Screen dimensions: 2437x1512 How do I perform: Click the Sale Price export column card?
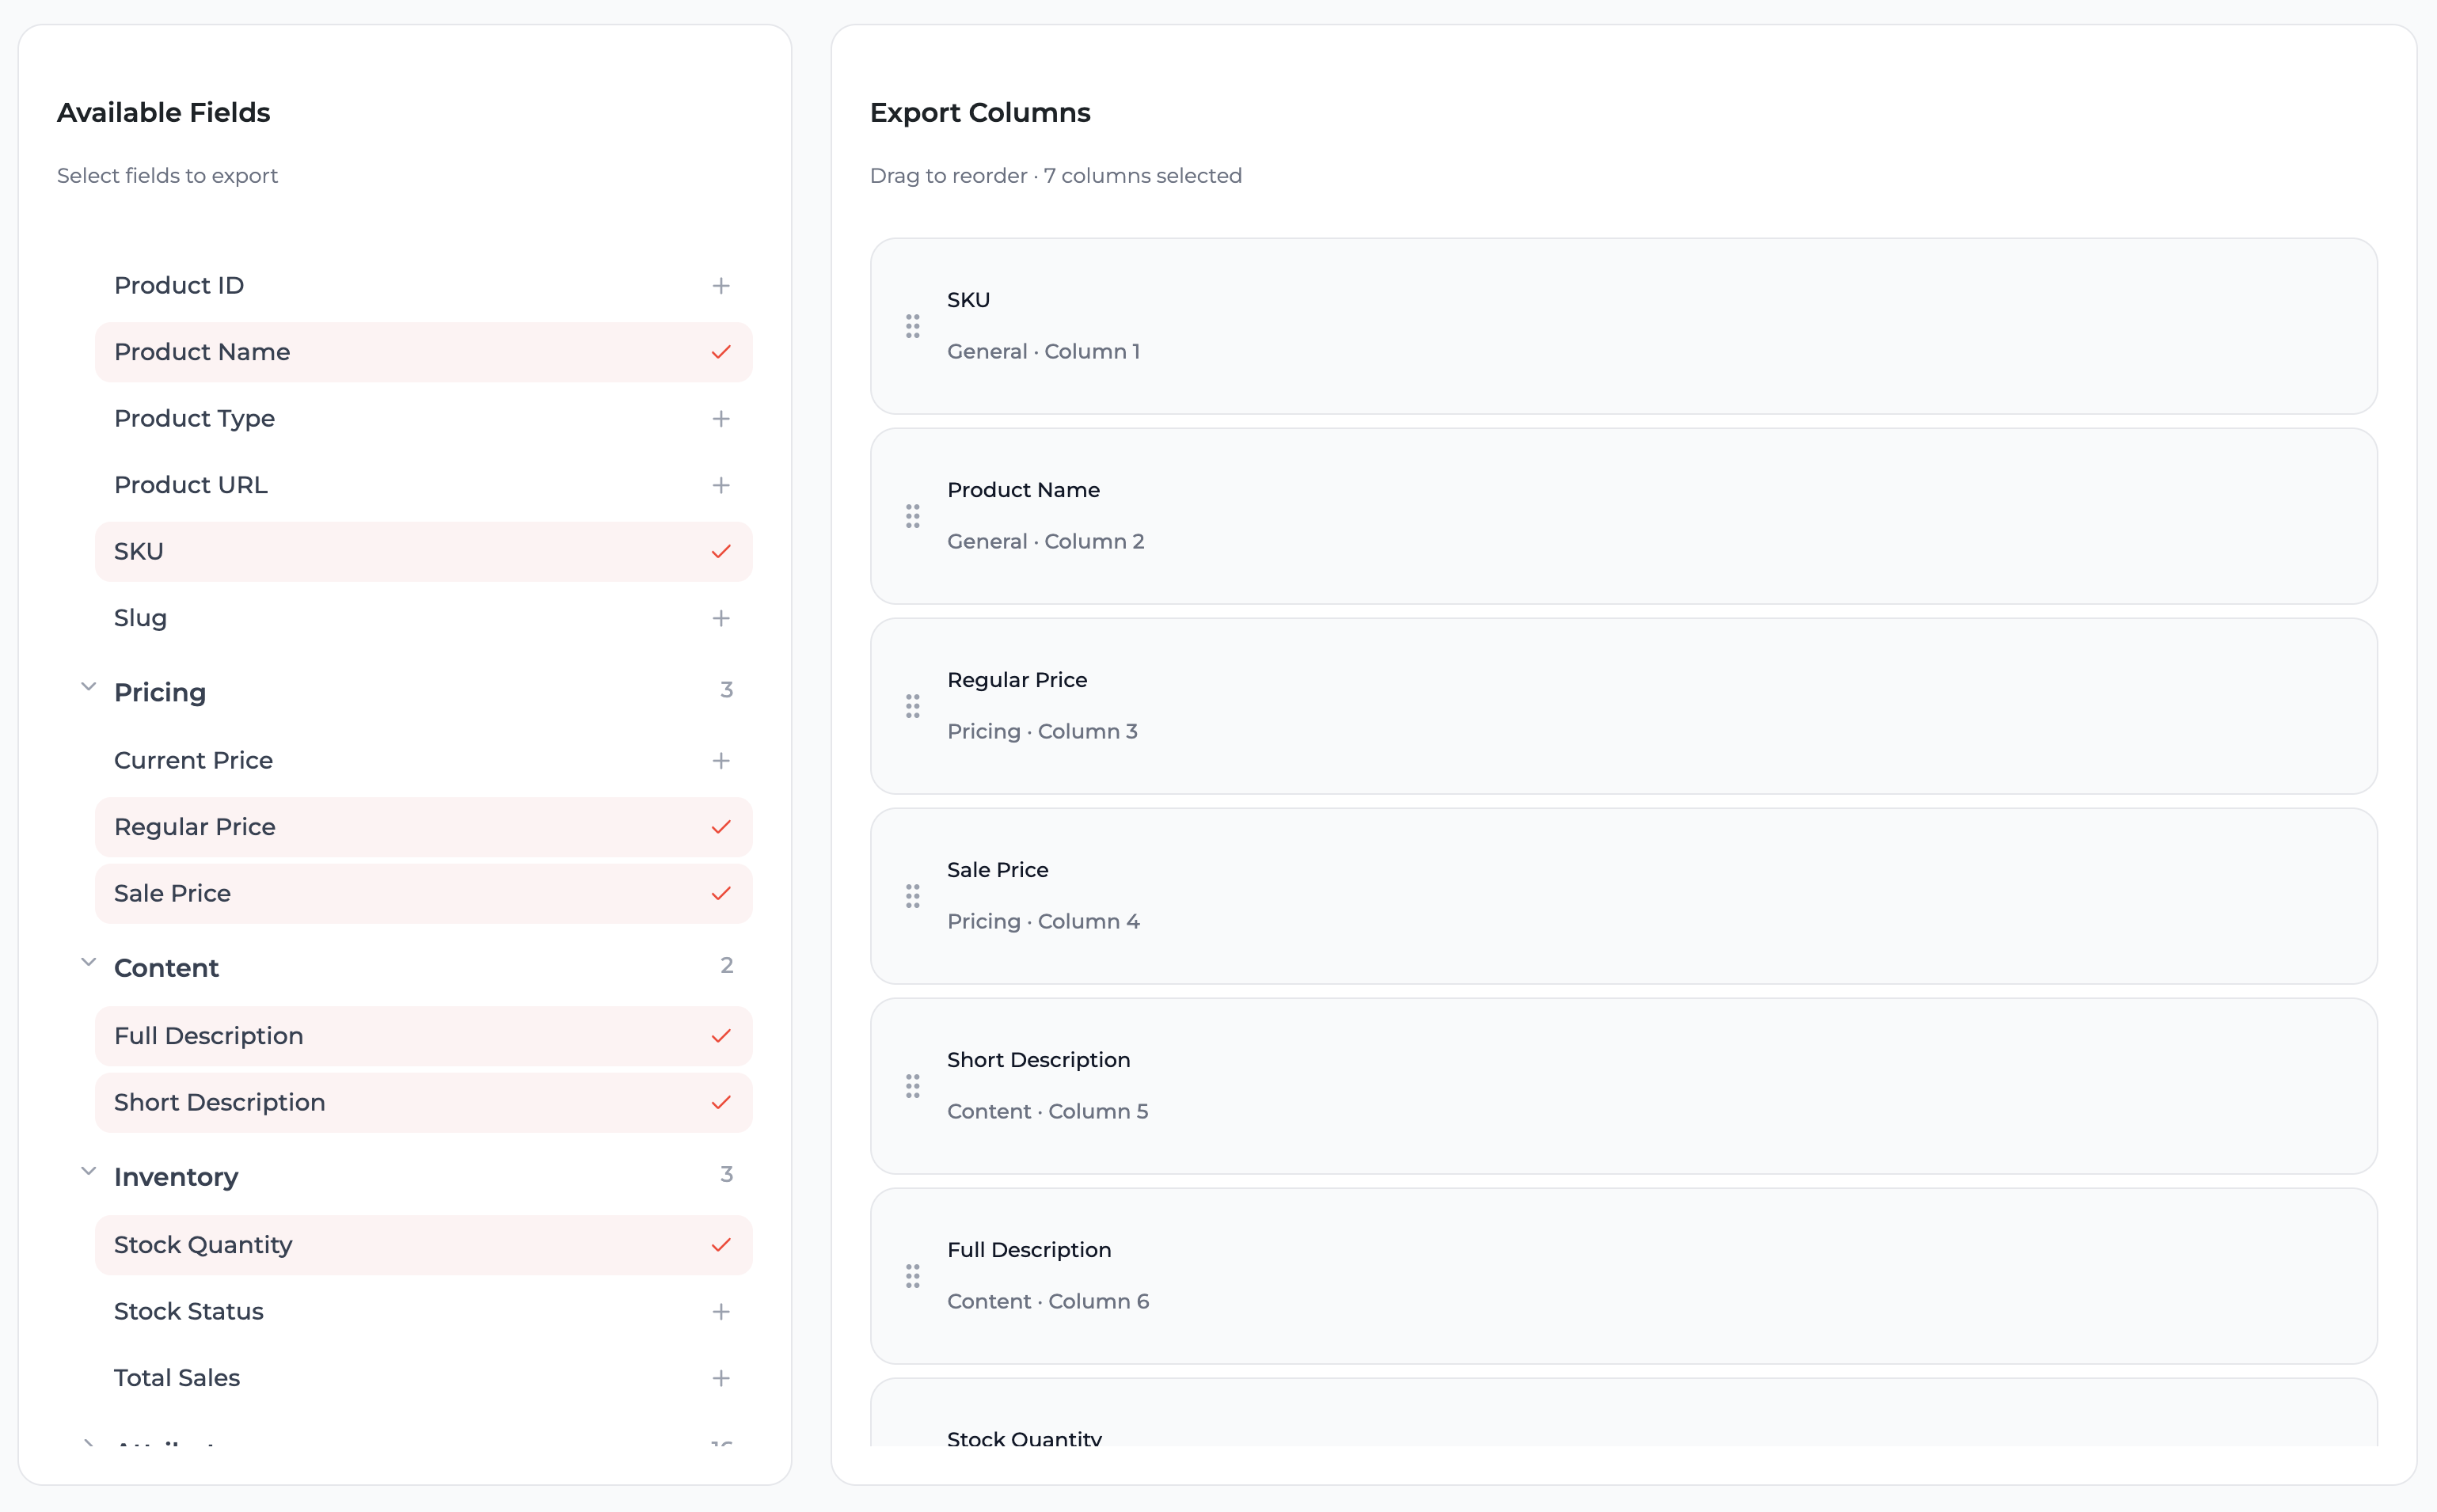[x=1622, y=896]
